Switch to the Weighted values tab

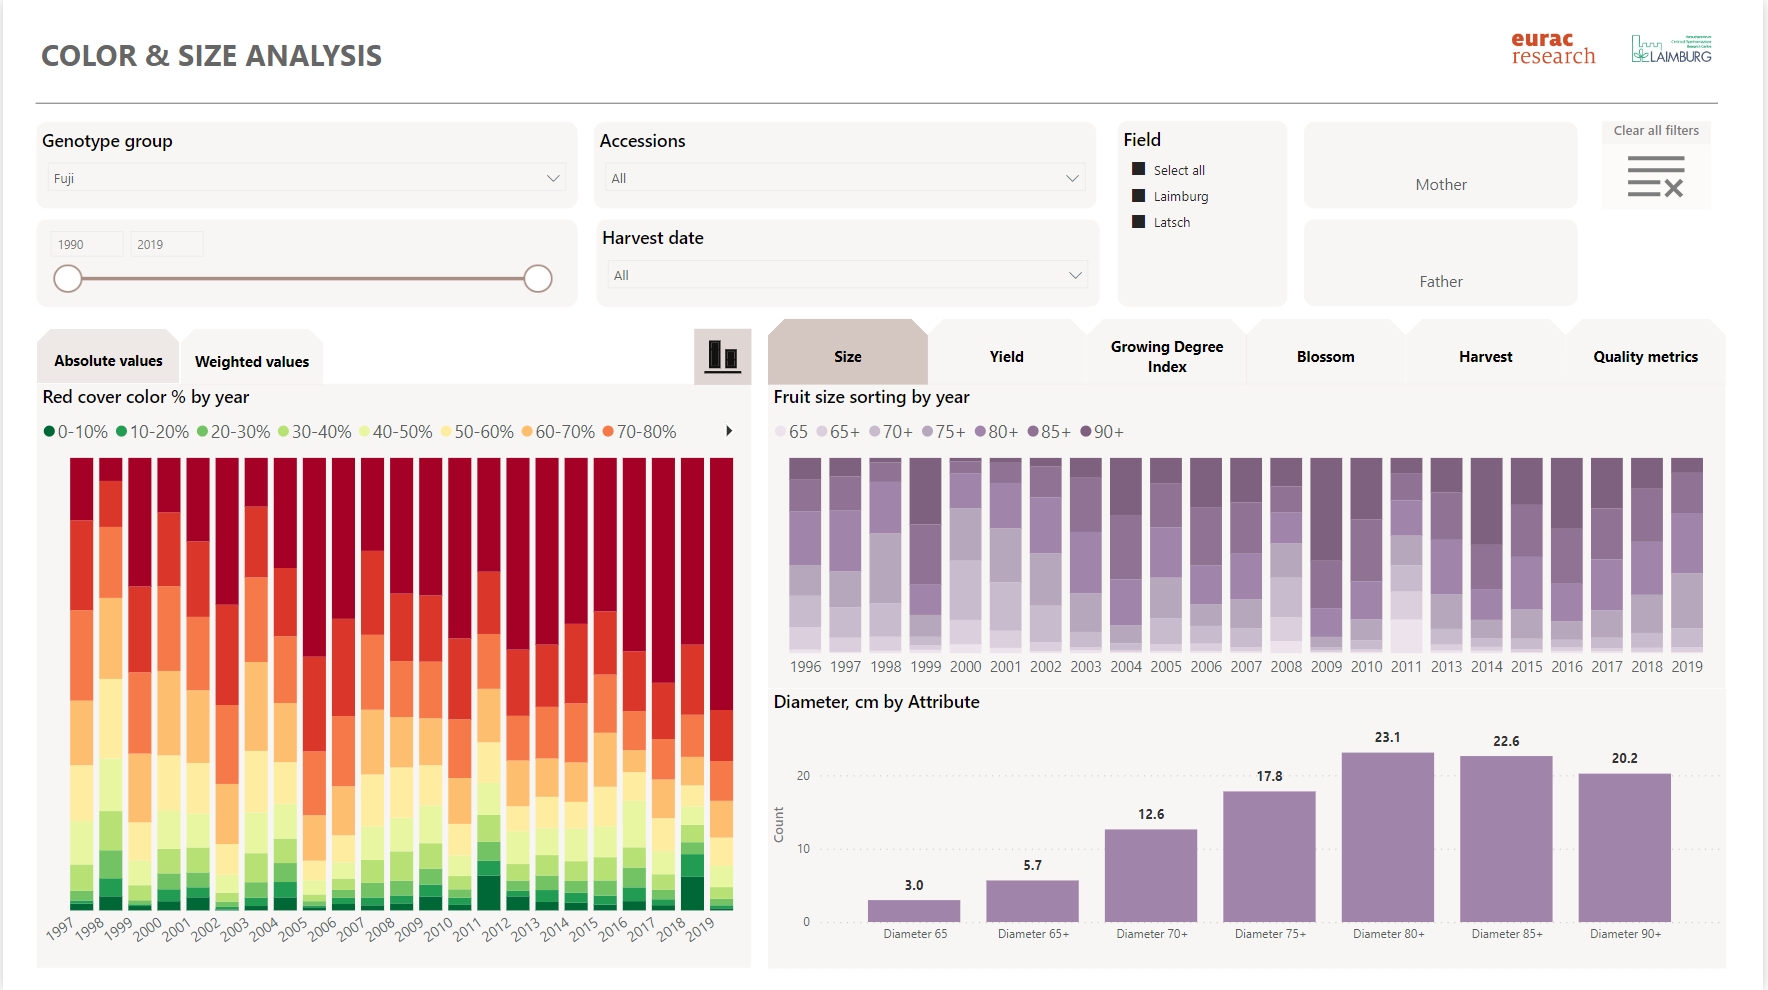point(252,361)
